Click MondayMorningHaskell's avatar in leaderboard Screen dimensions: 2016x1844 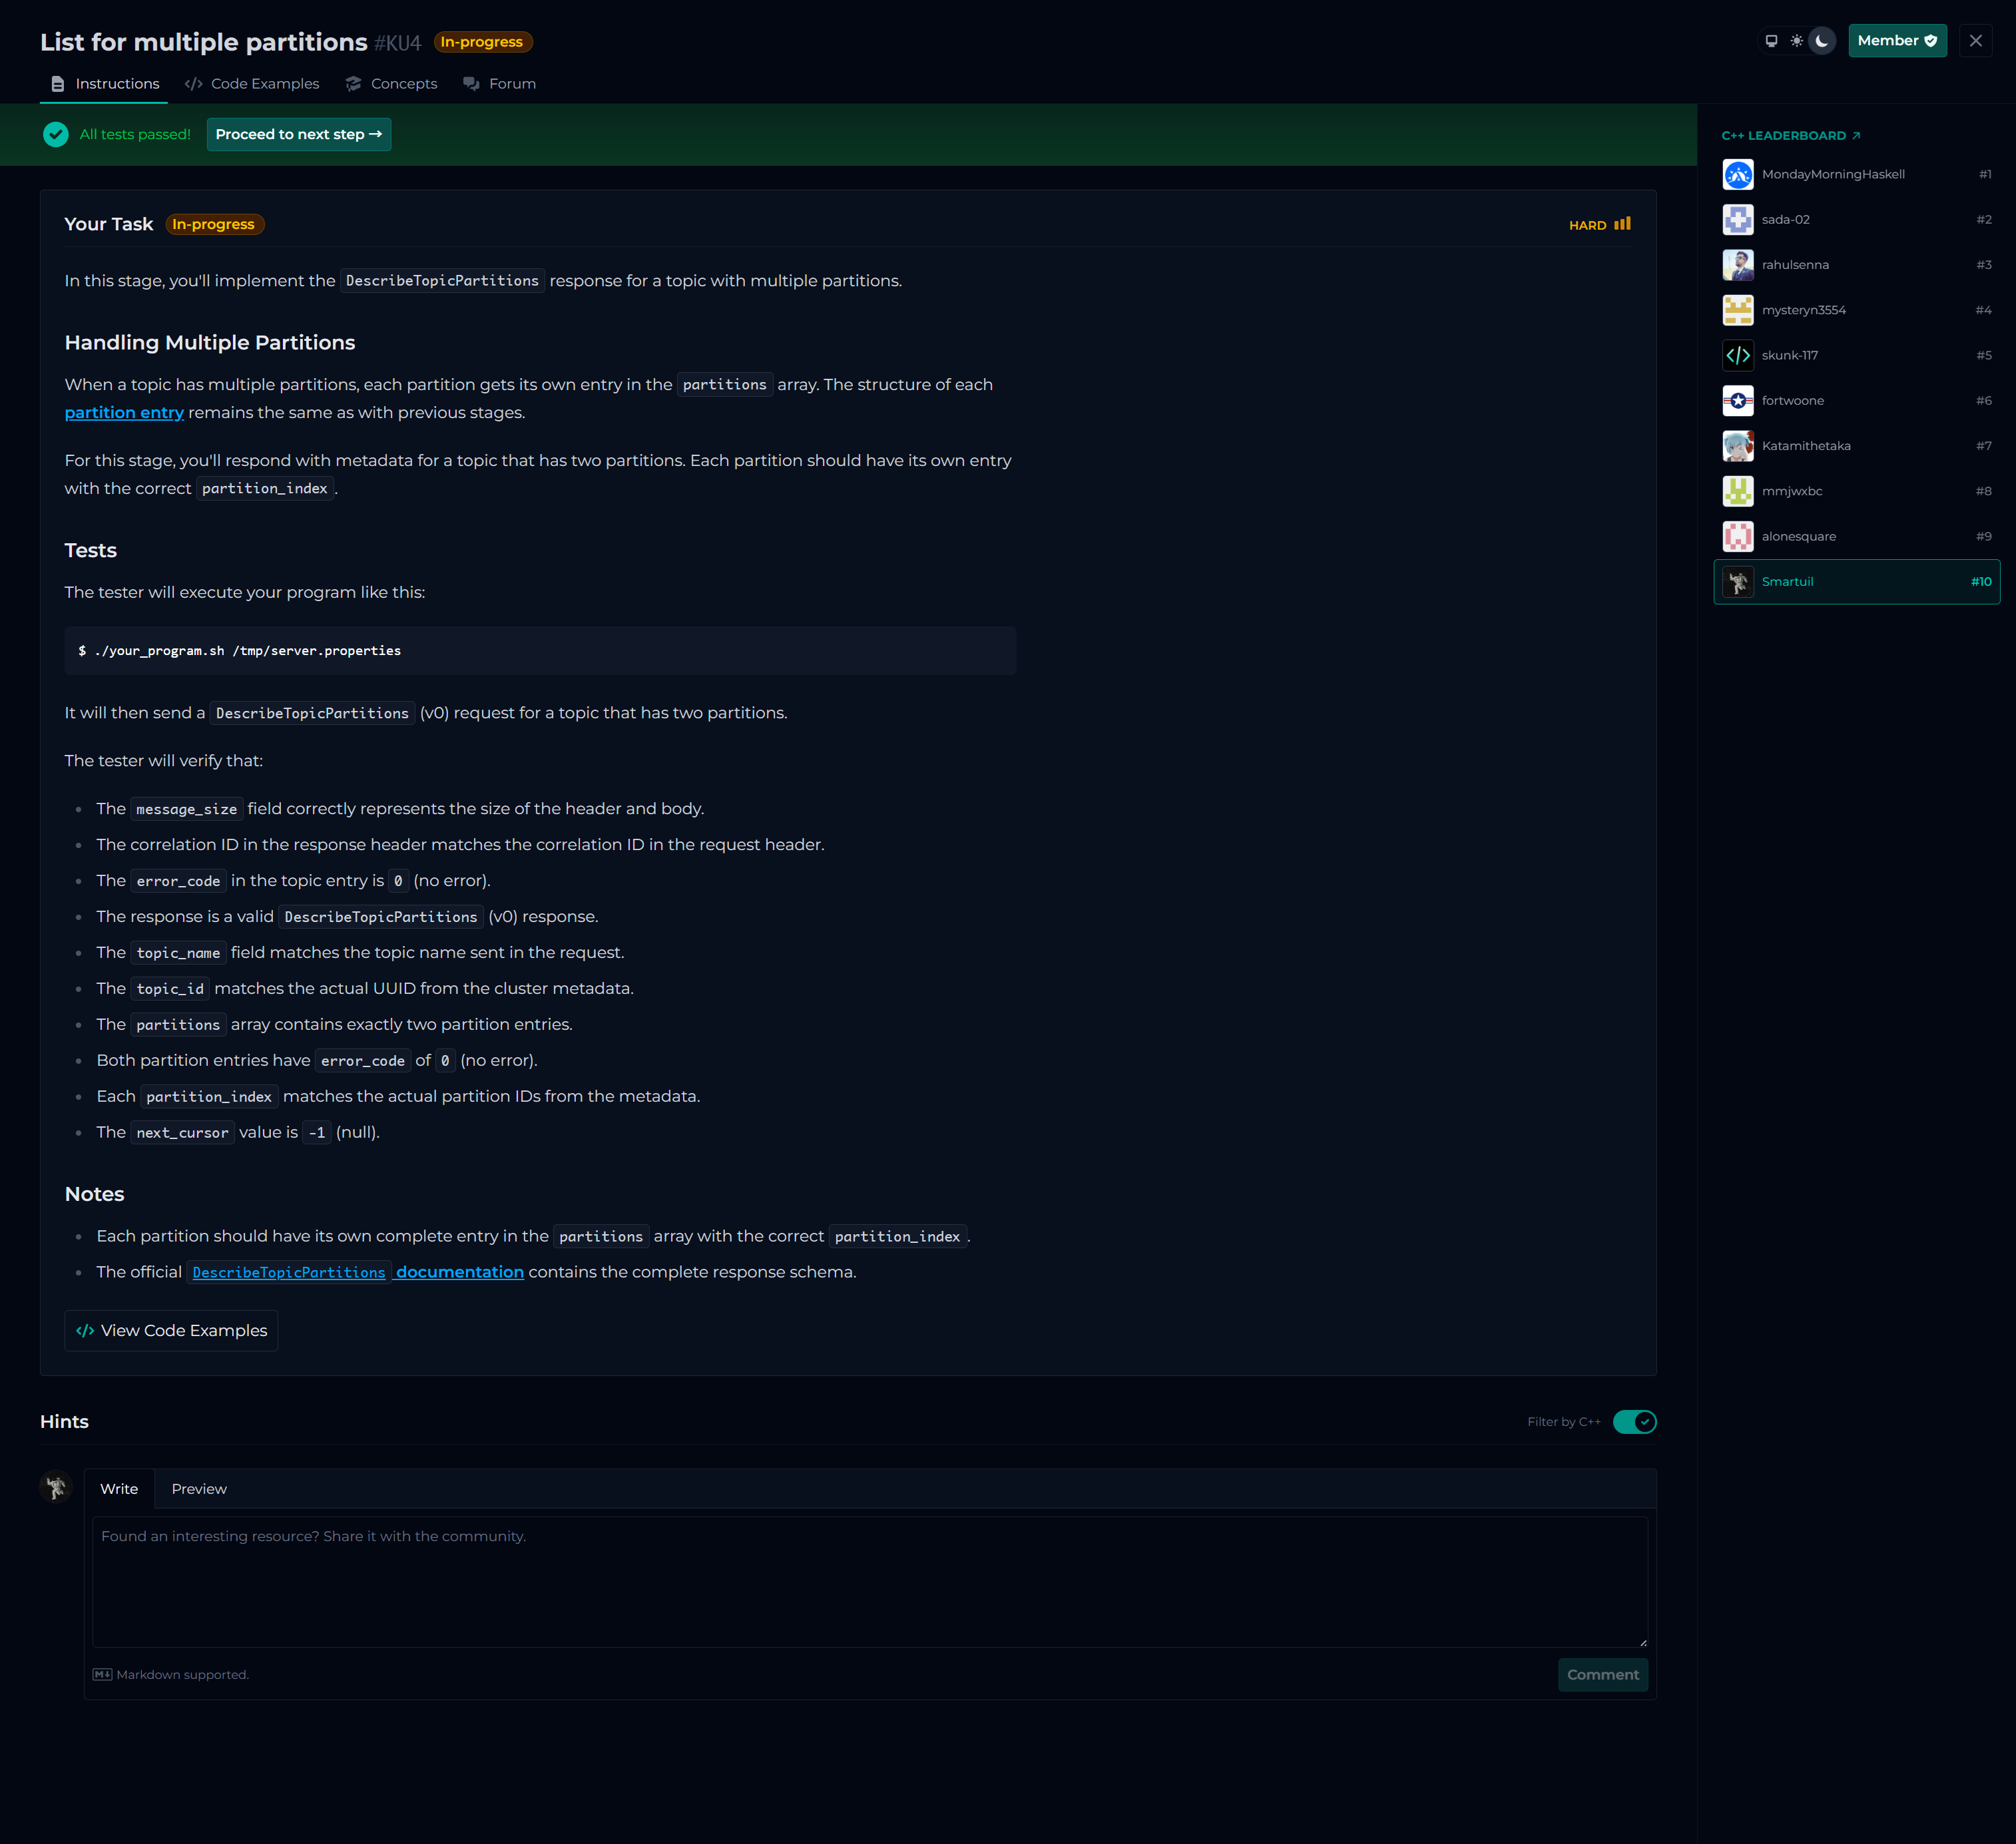tap(1737, 175)
